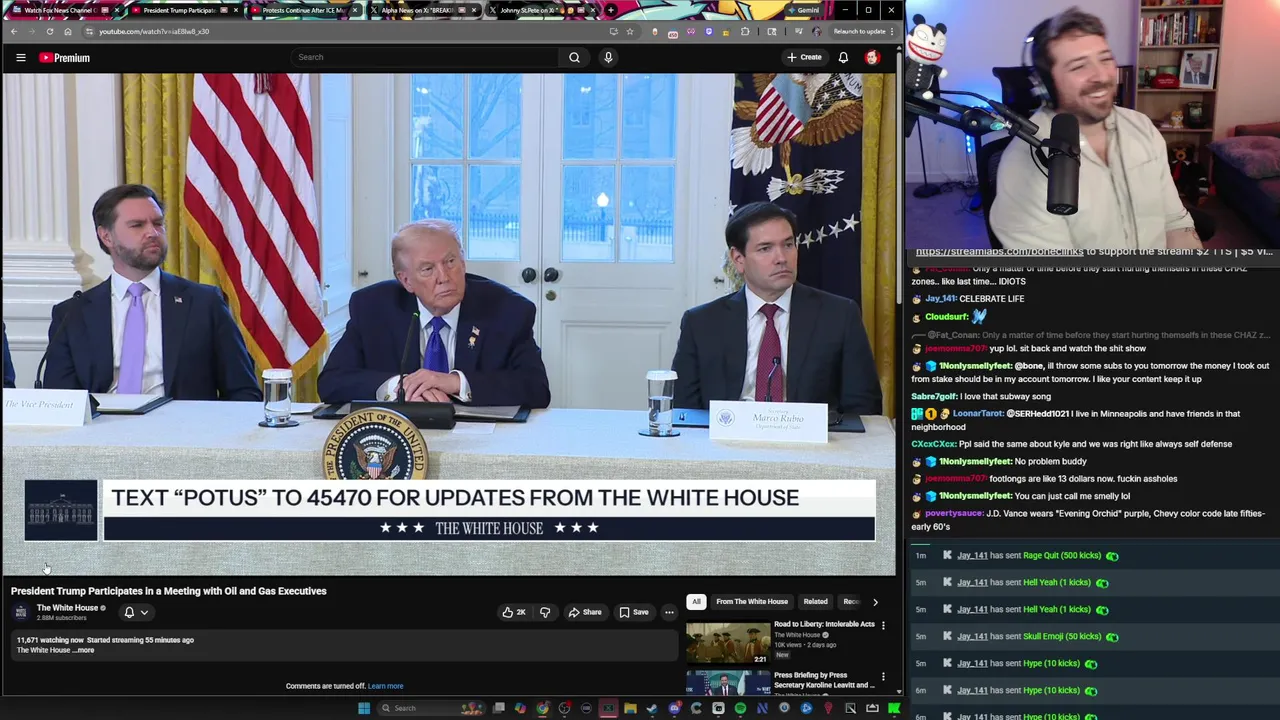Open the Create button menu
1280x720 pixels.
[804, 57]
